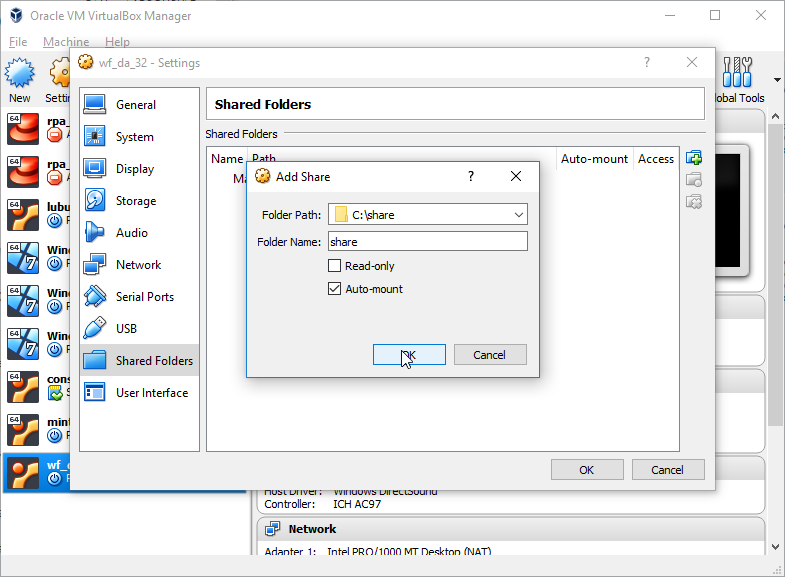785x577 pixels.
Task: Select the lubu VM icon in list
Action: click(23, 215)
